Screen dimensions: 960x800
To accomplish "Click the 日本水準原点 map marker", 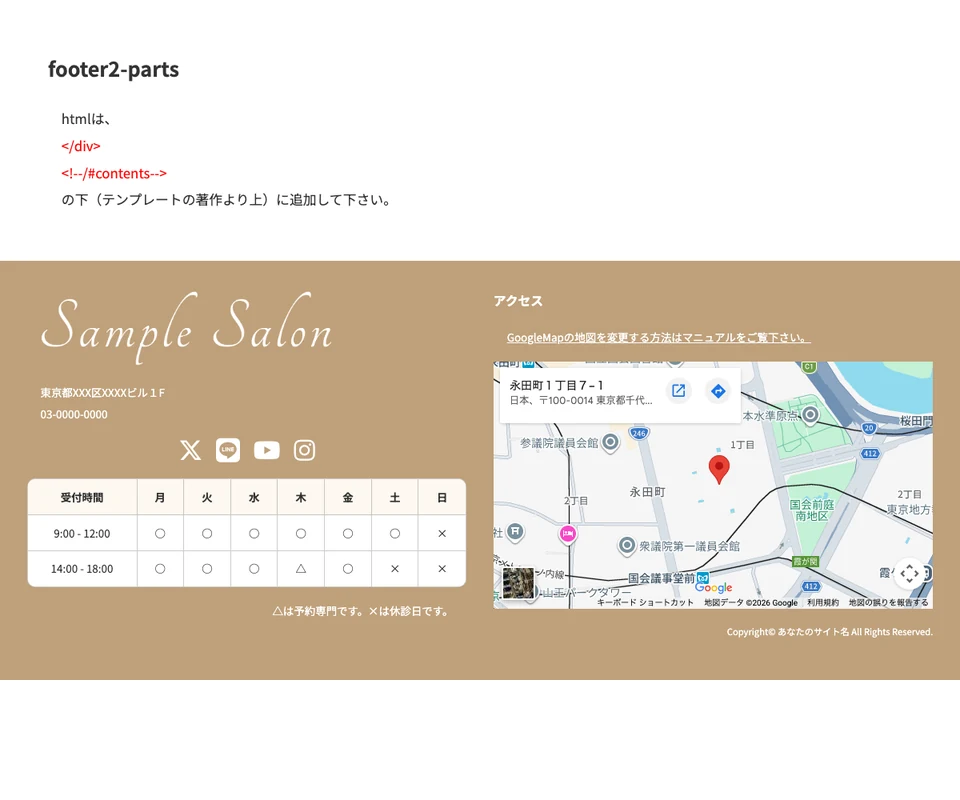I will click(x=810, y=414).
